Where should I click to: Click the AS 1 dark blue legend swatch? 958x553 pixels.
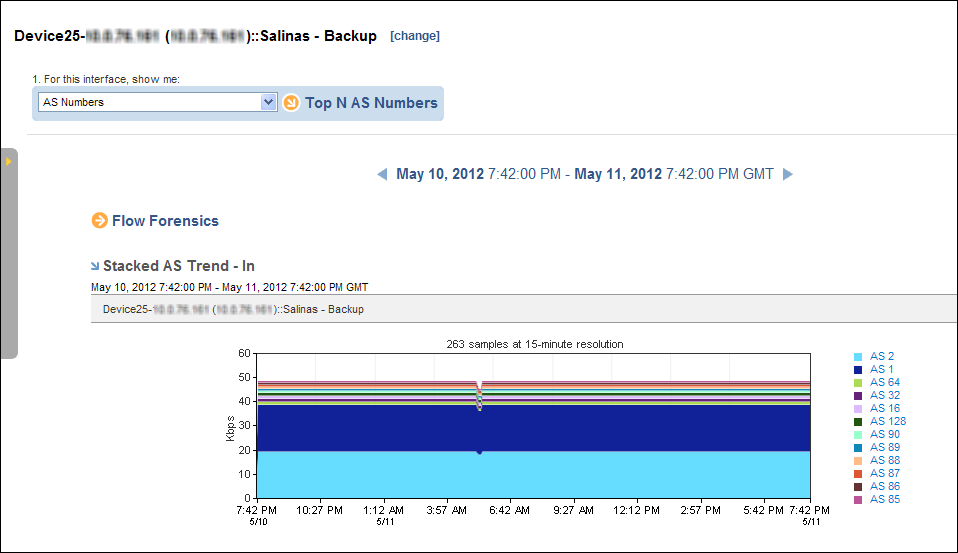point(858,370)
